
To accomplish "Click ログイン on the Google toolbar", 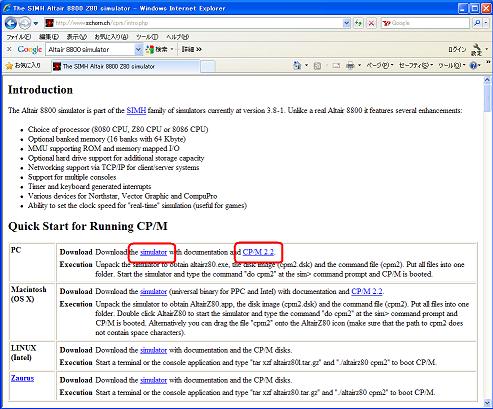I will 457,49.
